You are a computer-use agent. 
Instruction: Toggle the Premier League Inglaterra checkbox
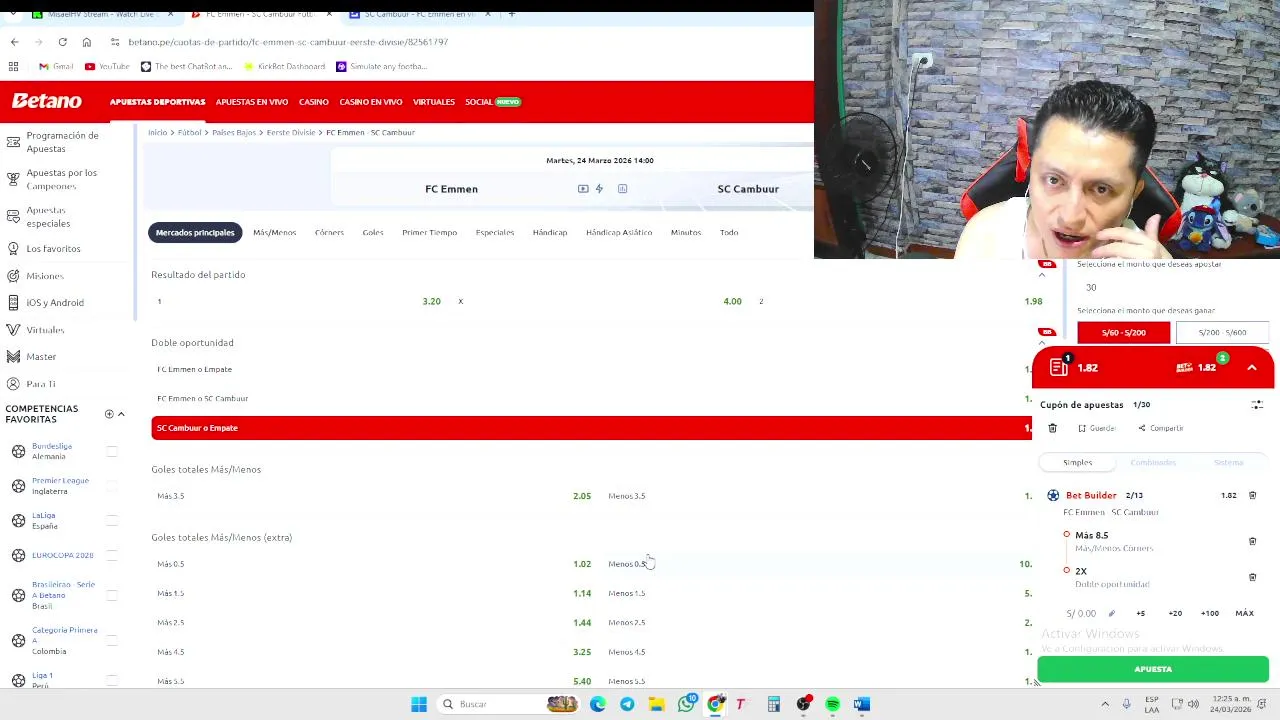(x=112, y=486)
